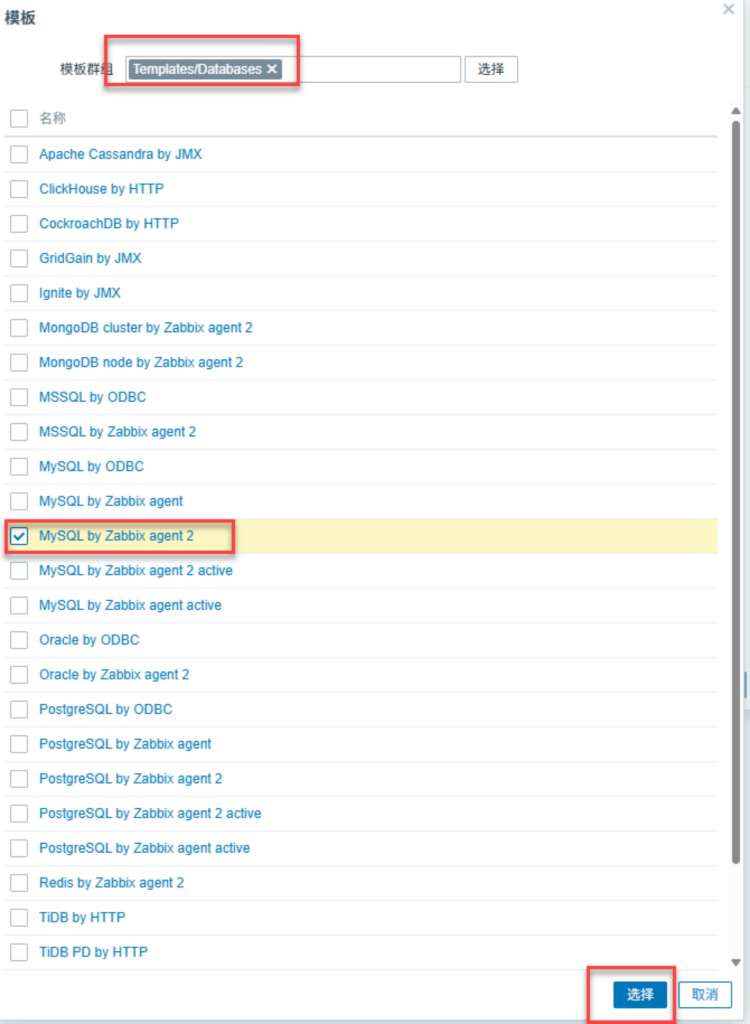Open MySQL by Zabbix agent active link
This screenshot has height=1024, width=750.
click(x=130, y=605)
